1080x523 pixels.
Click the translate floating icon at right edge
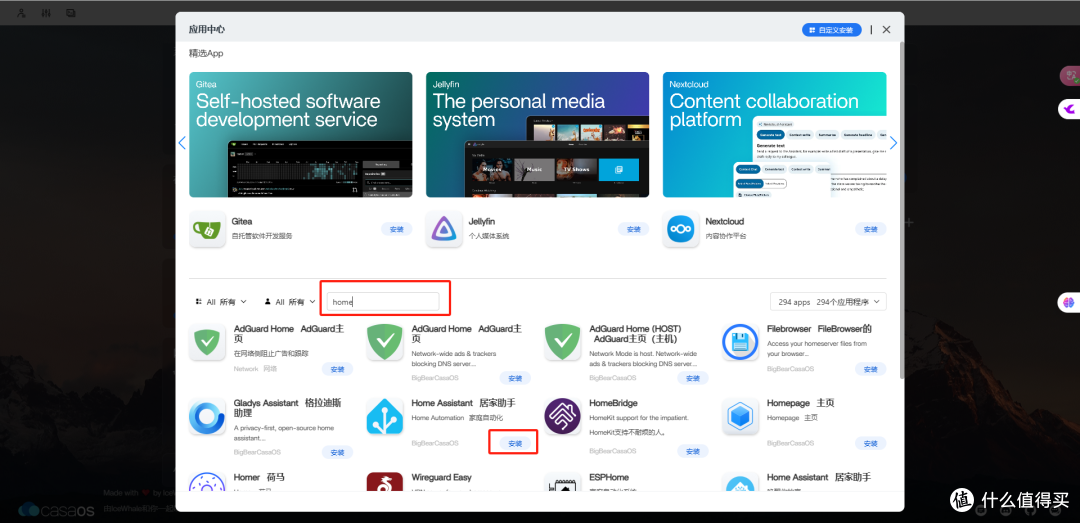[x=1070, y=76]
